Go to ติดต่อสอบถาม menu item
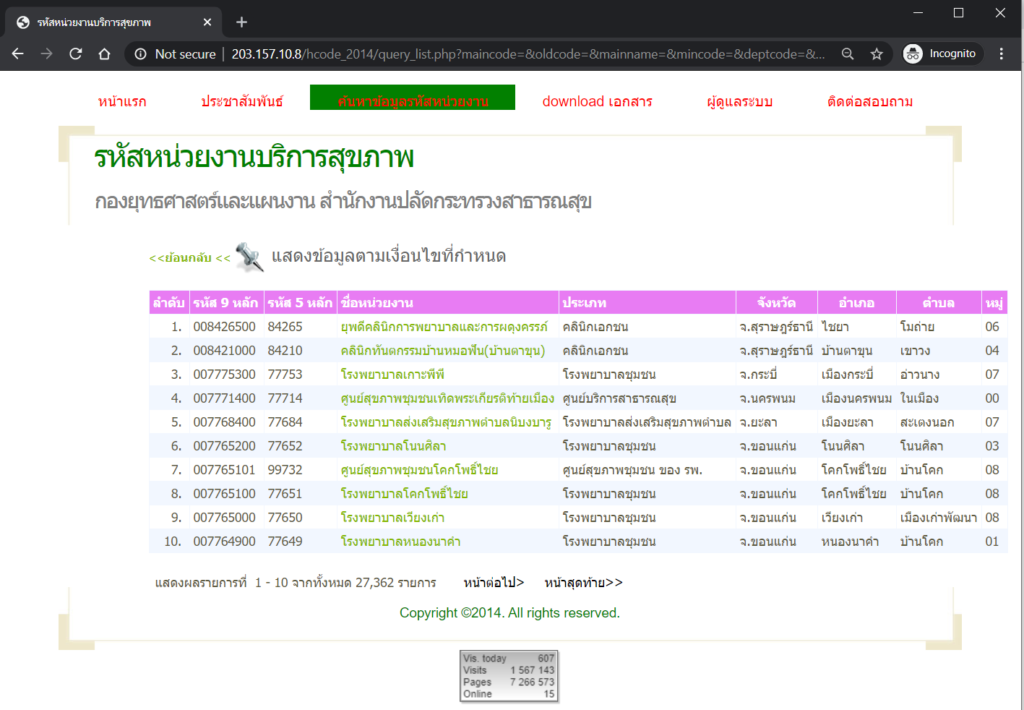This screenshot has height=710, width=1024. tap(870, 101)
